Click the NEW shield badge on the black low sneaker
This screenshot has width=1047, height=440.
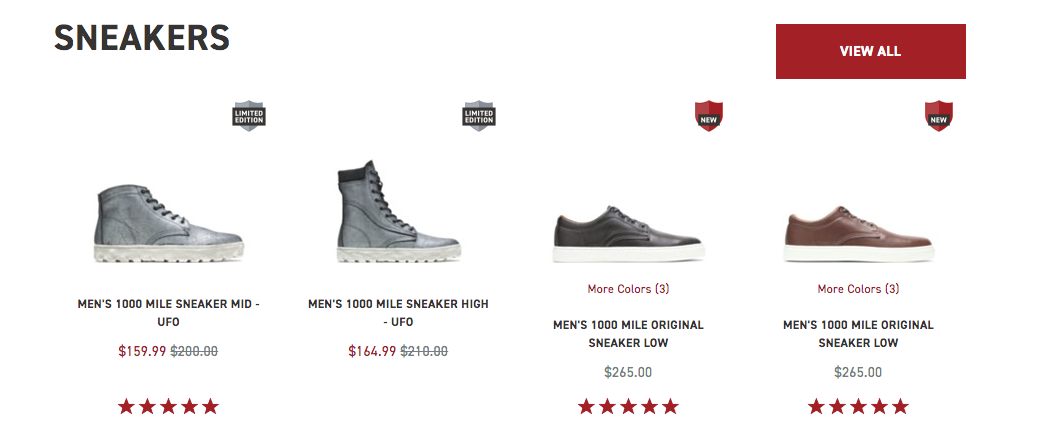point(708,116)
